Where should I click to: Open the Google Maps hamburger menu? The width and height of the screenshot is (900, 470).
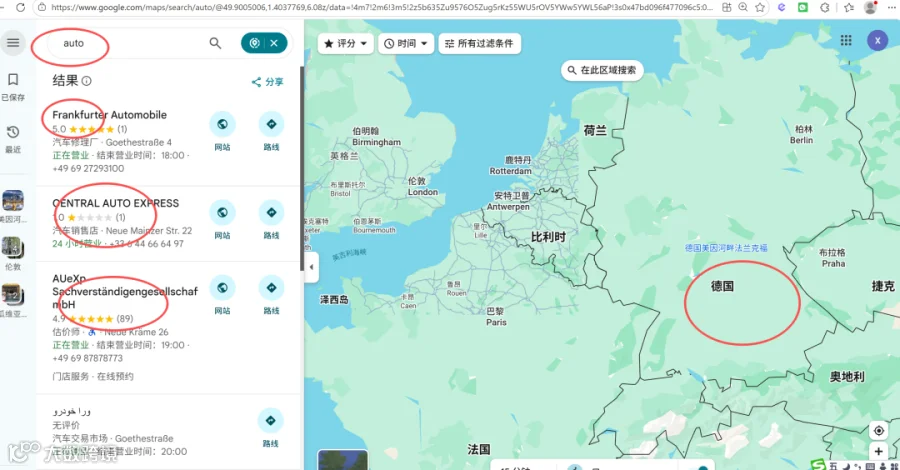[x=13, y=42]
